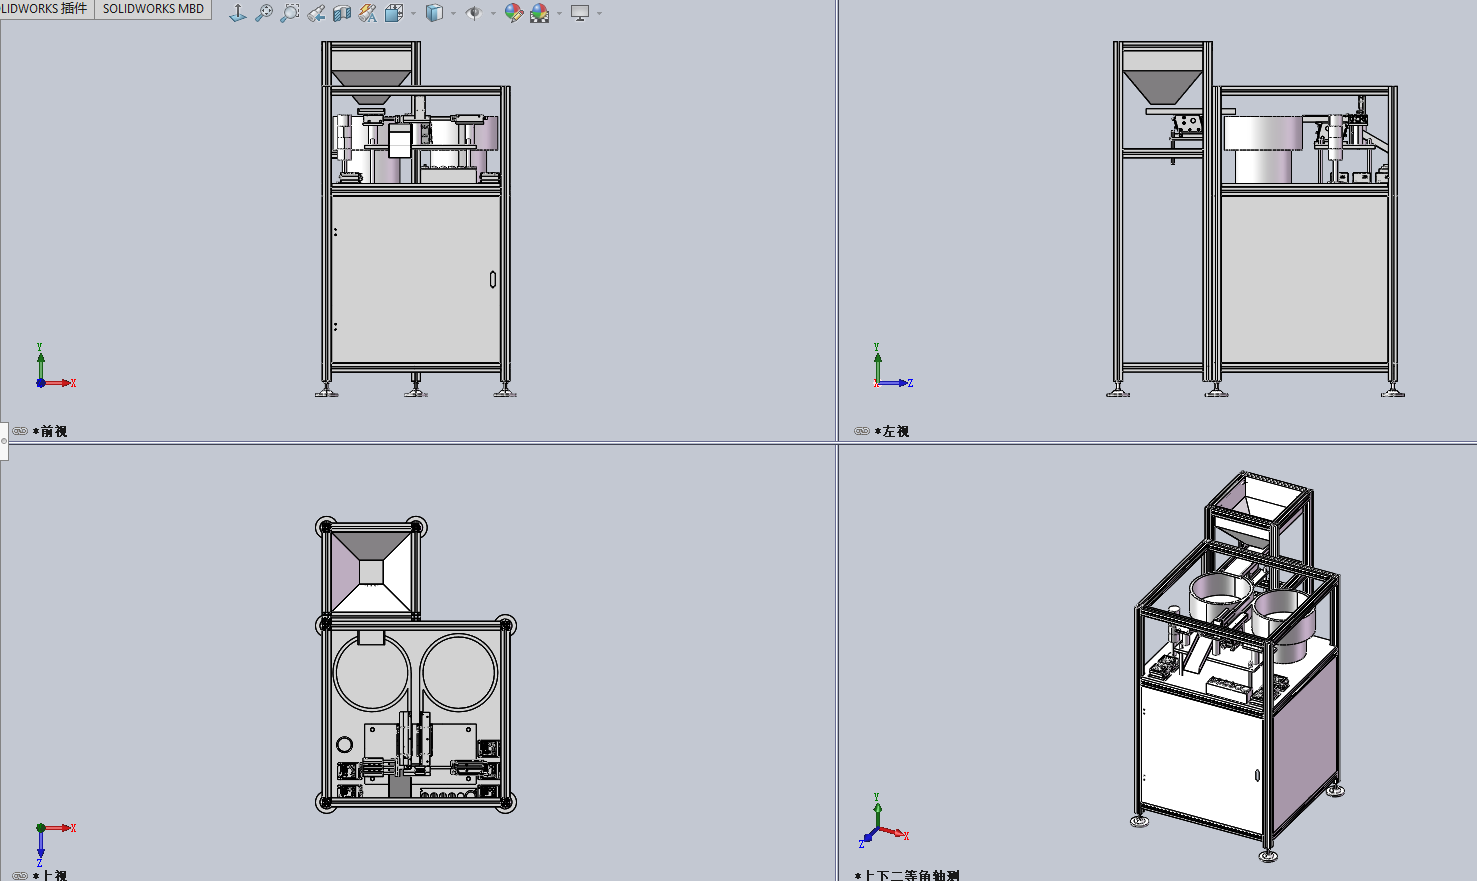Viewport: 1477px width, 881px height.
Task: Switch to the SOLIDWORKS 插件 tab
Action: point(46,9)
